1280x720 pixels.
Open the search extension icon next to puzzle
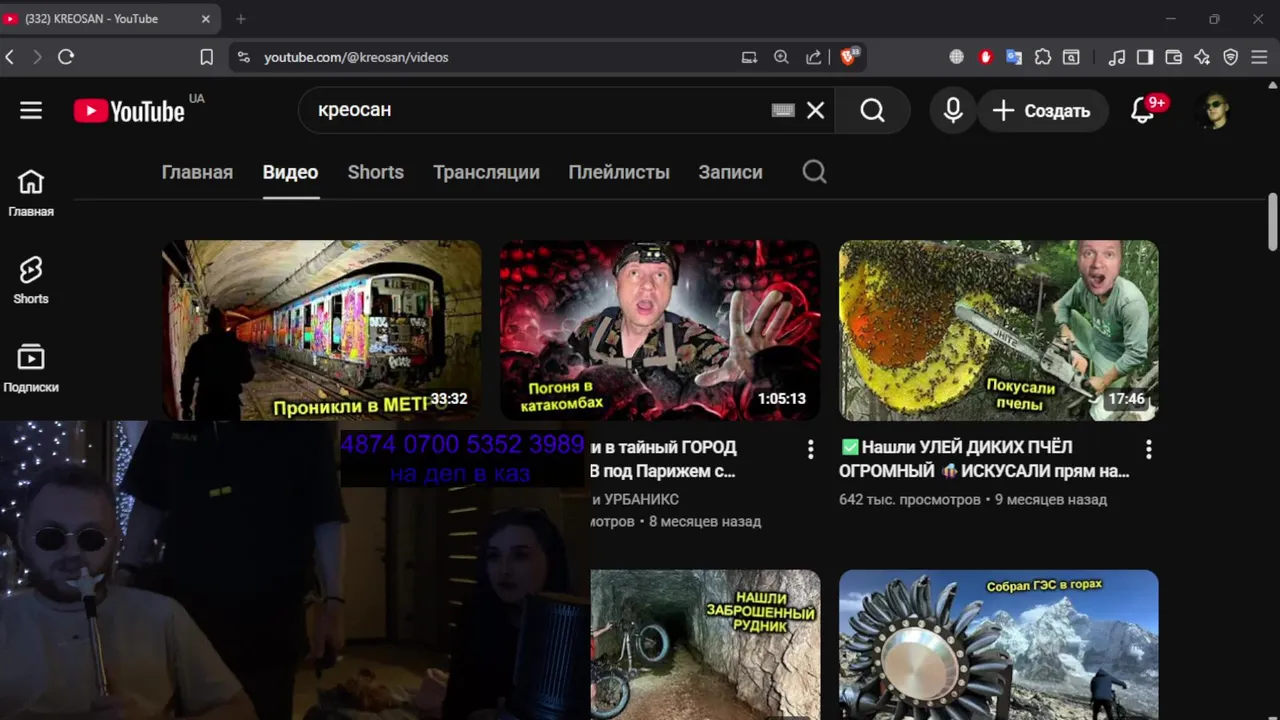tap(1071, 57)
